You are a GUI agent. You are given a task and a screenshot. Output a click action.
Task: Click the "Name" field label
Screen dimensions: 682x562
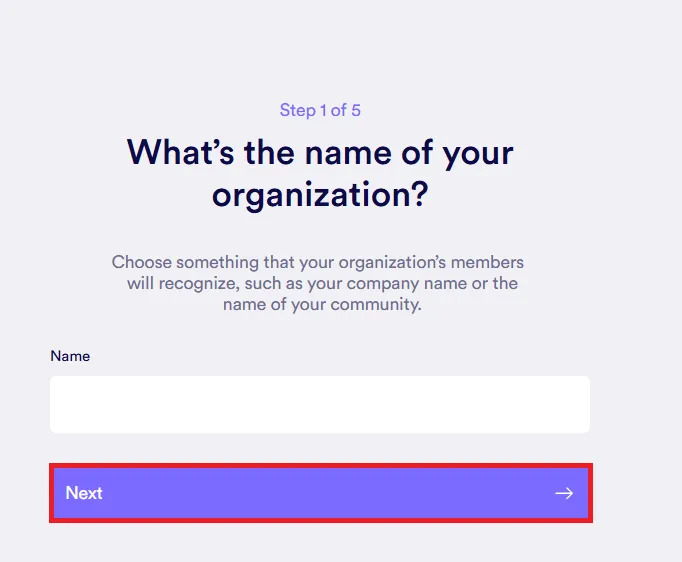pyautogui.click(x=70, y=356)
